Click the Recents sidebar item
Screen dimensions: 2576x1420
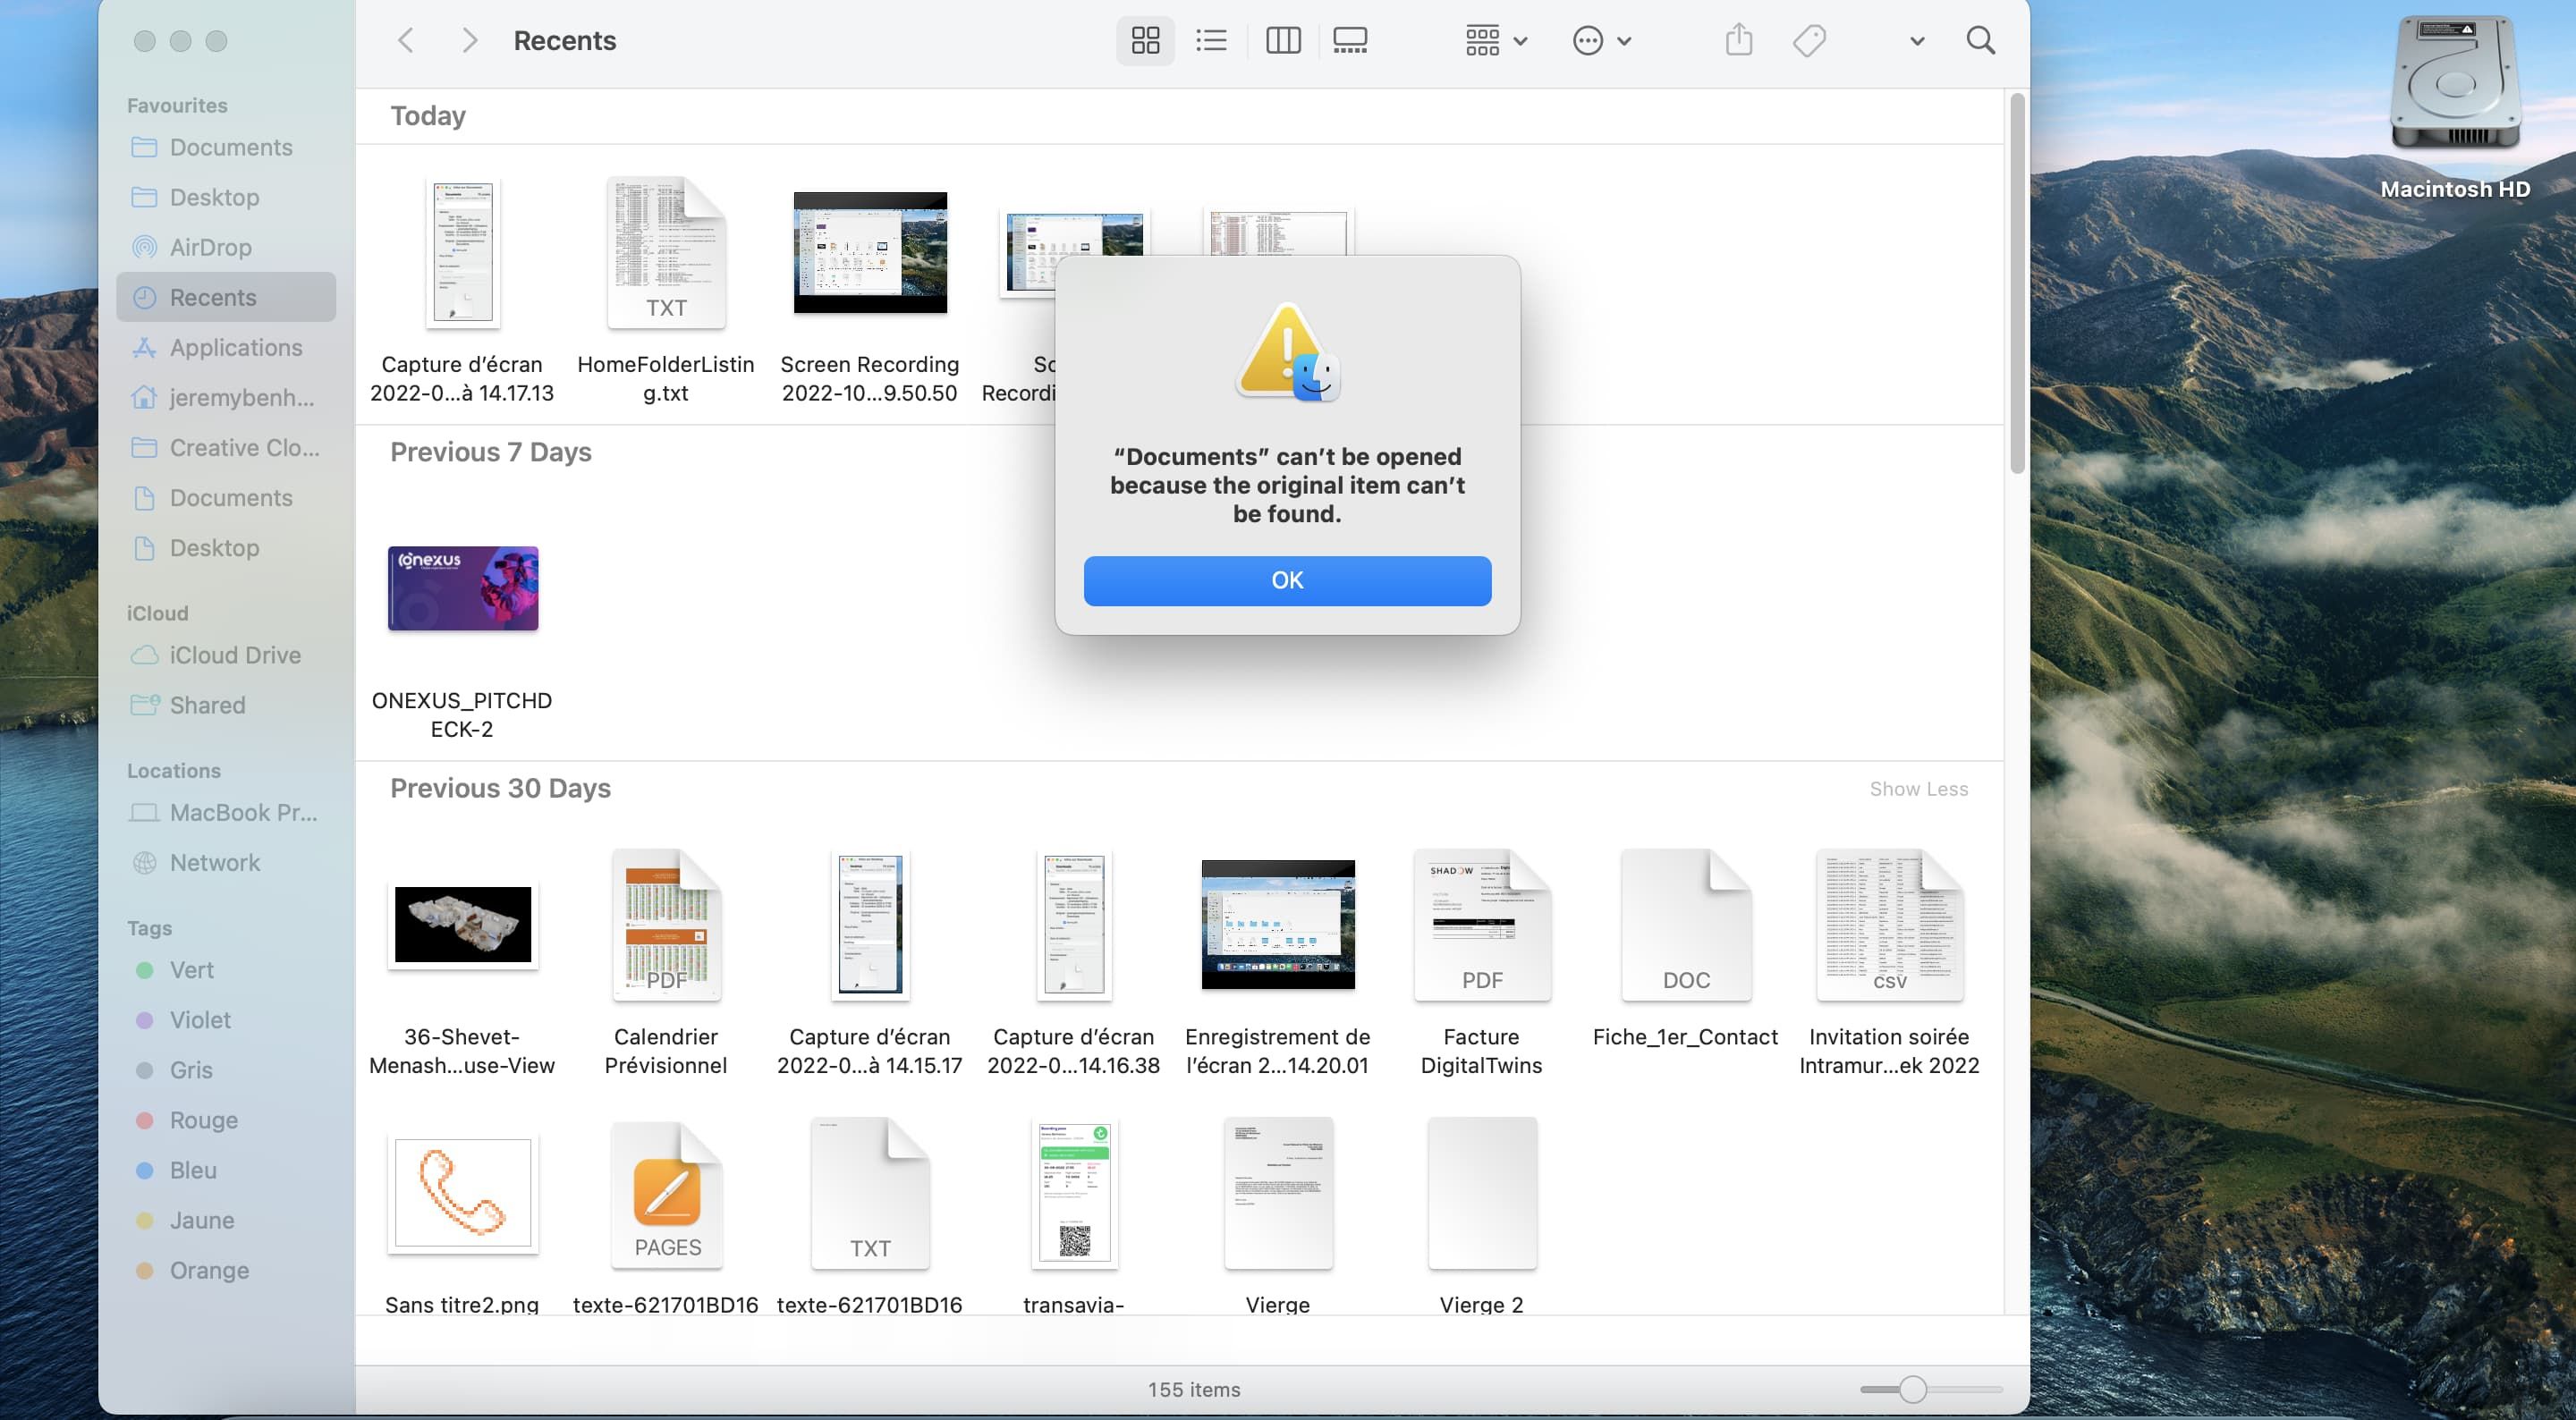click(212, 296)
